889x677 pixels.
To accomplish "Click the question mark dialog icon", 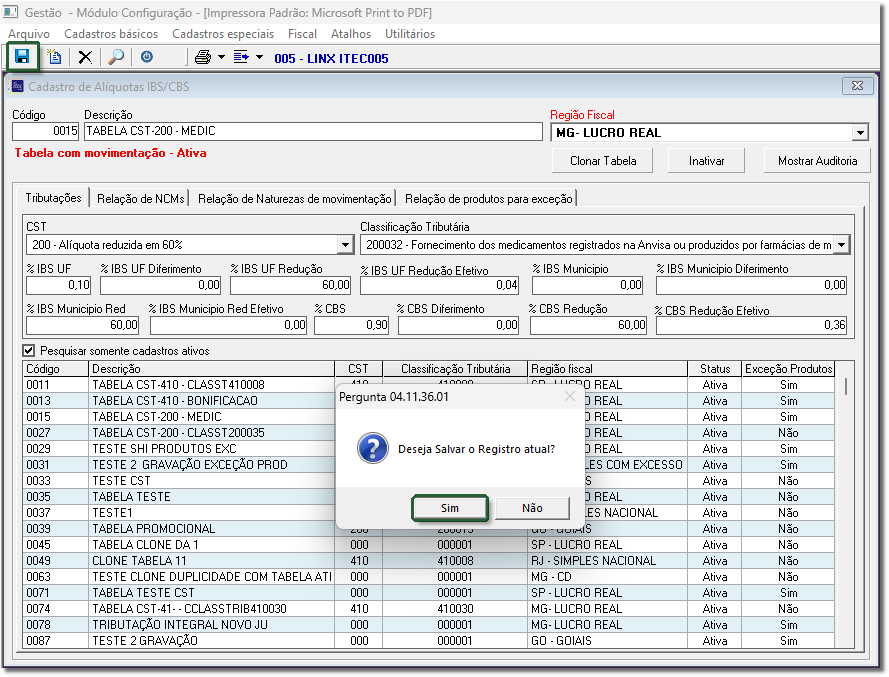I will point(372,448).
